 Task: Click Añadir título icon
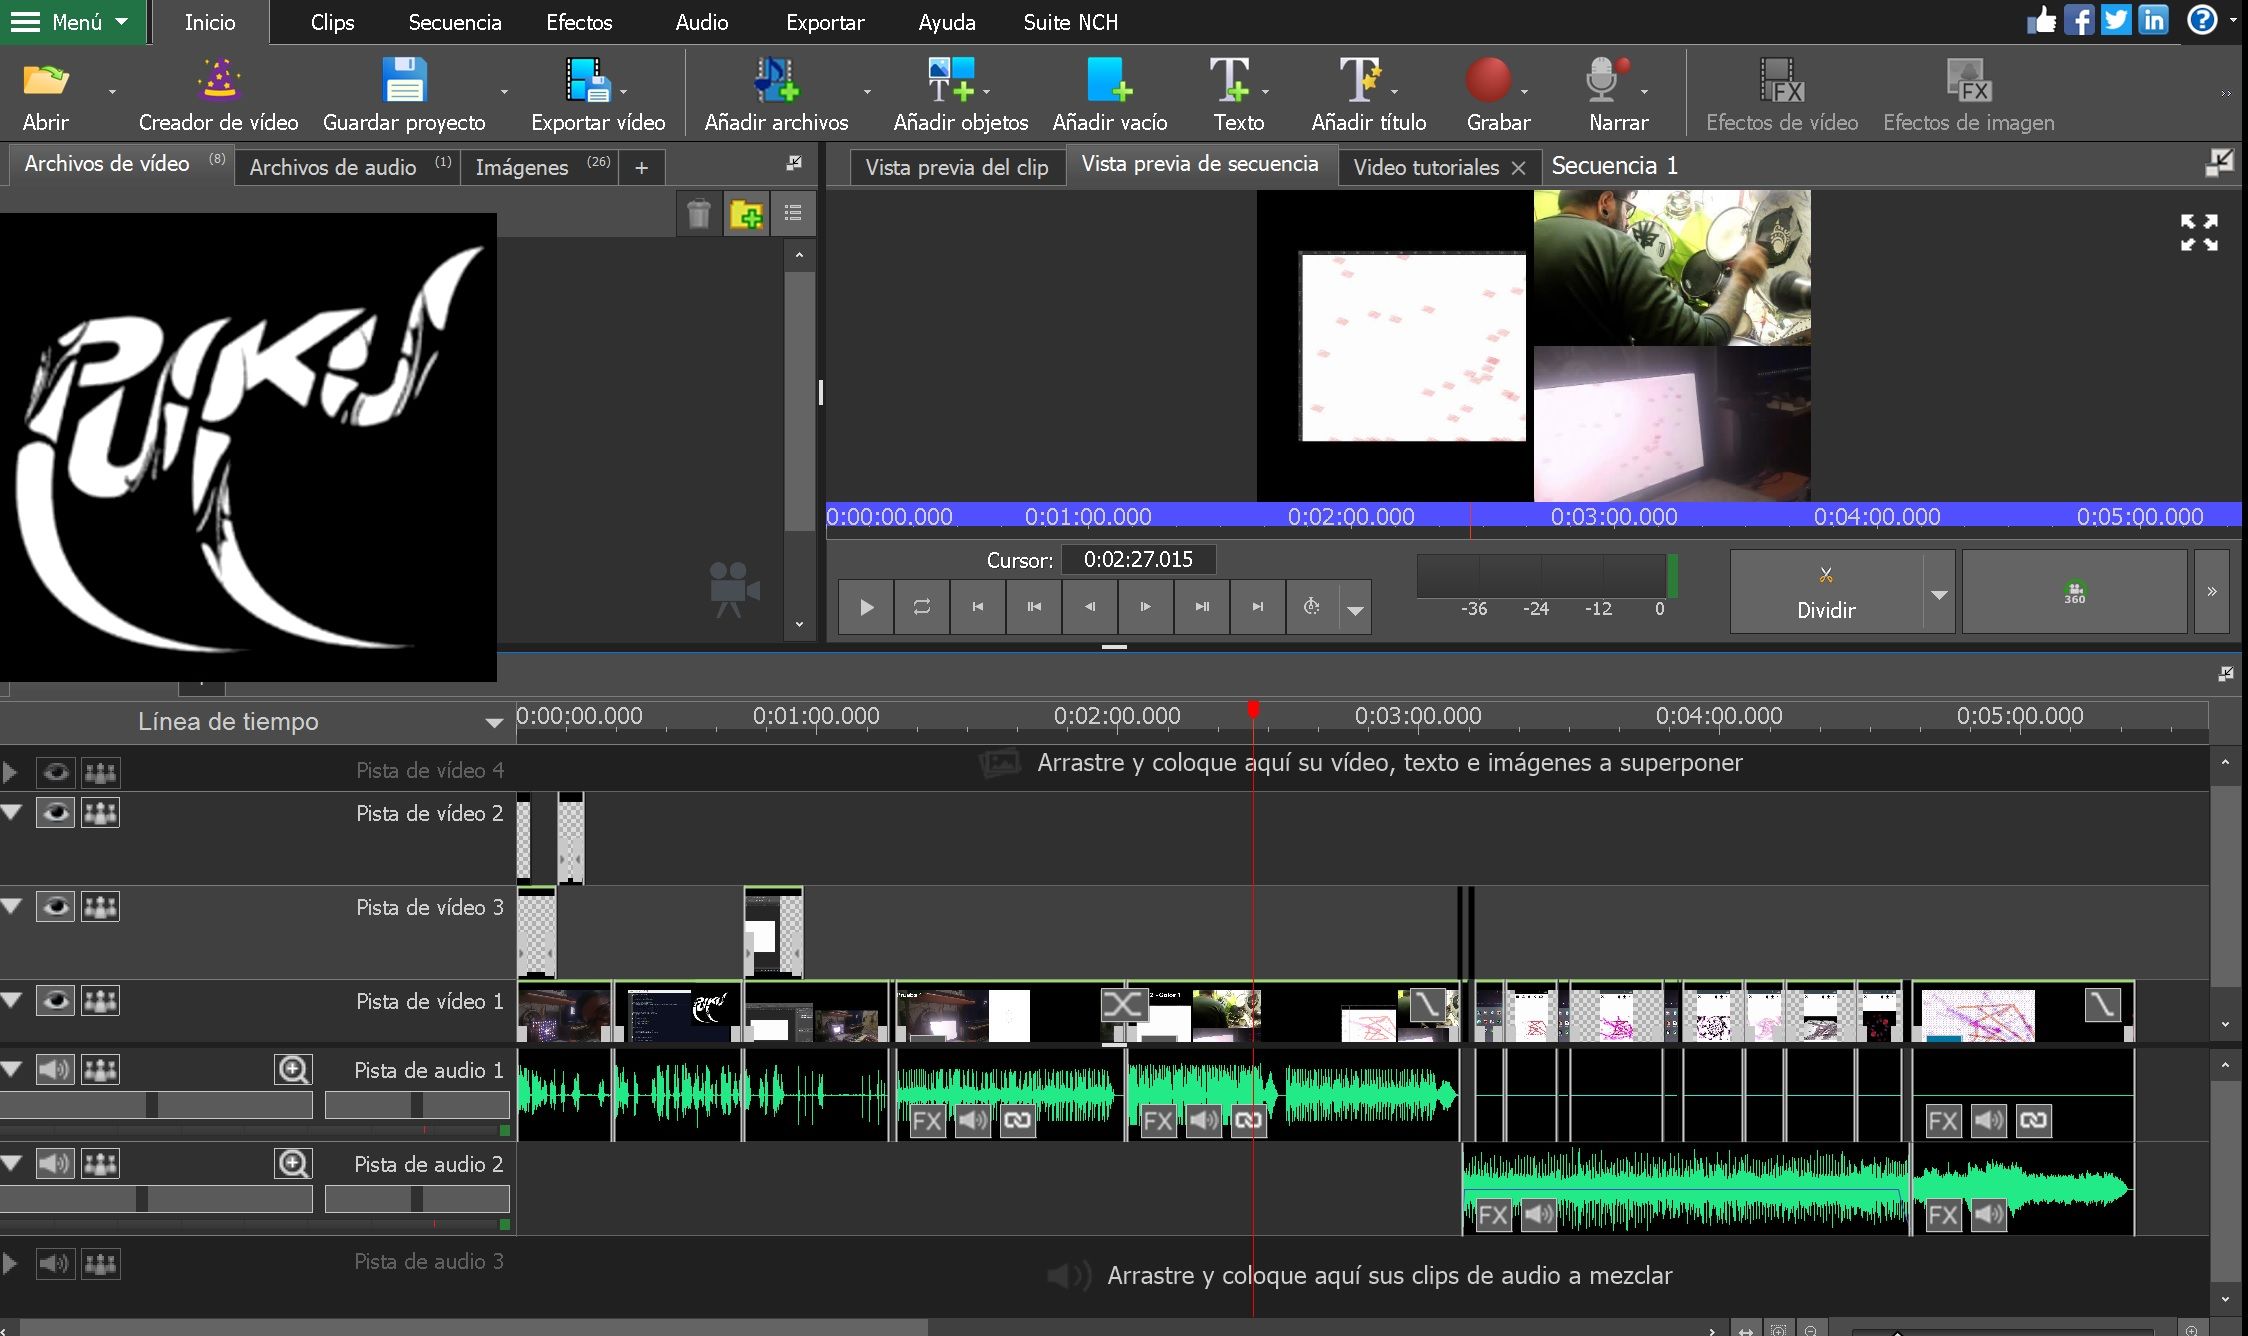[x=1360, y=82]
